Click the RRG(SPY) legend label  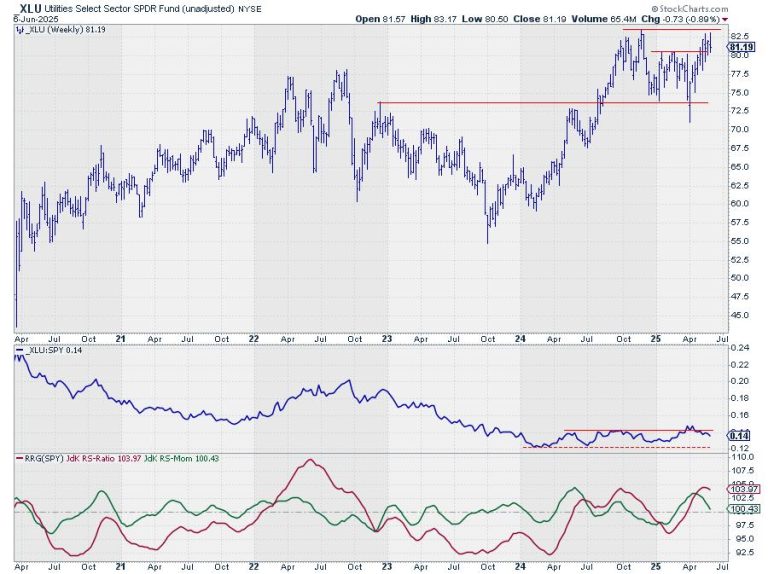(44, 459)
